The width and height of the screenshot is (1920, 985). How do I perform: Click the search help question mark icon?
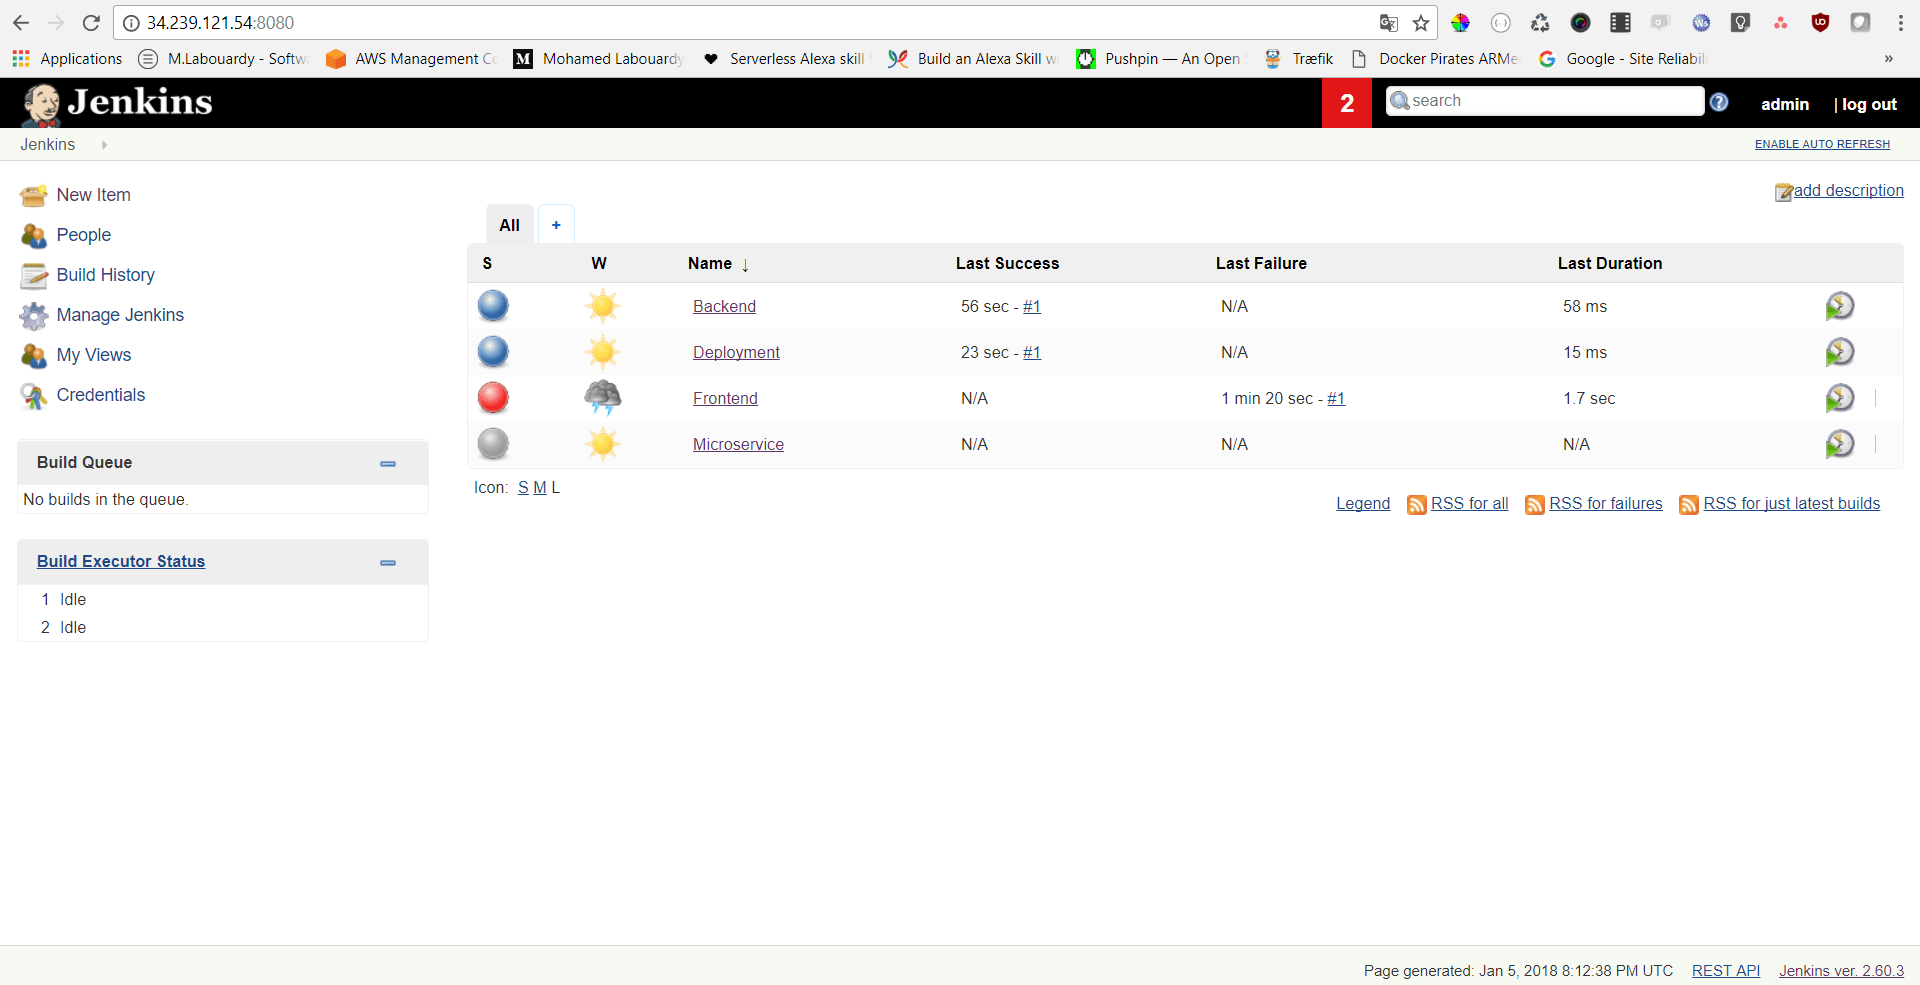tap(1719, 102)
